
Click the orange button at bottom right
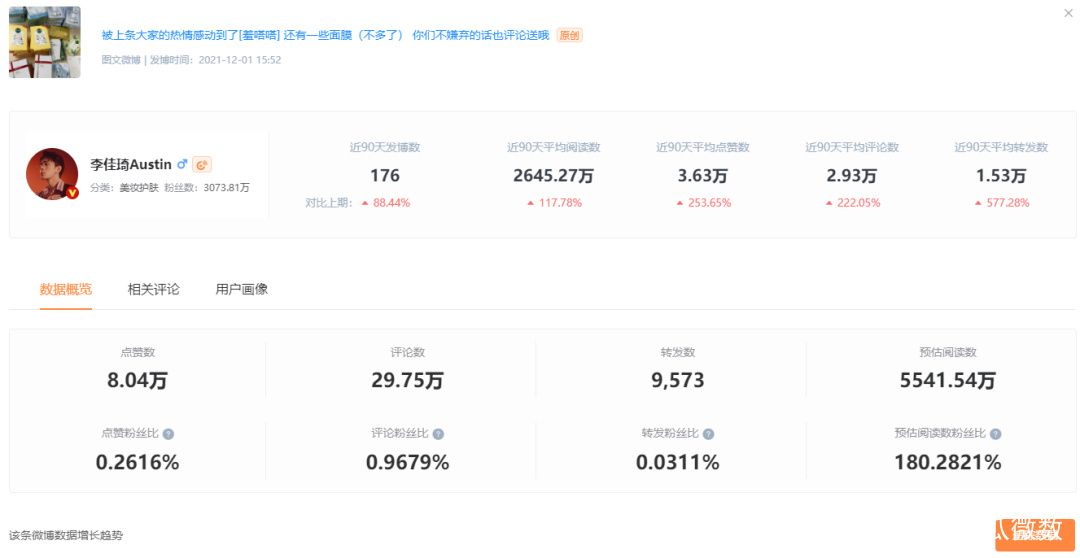point(1034,535)
